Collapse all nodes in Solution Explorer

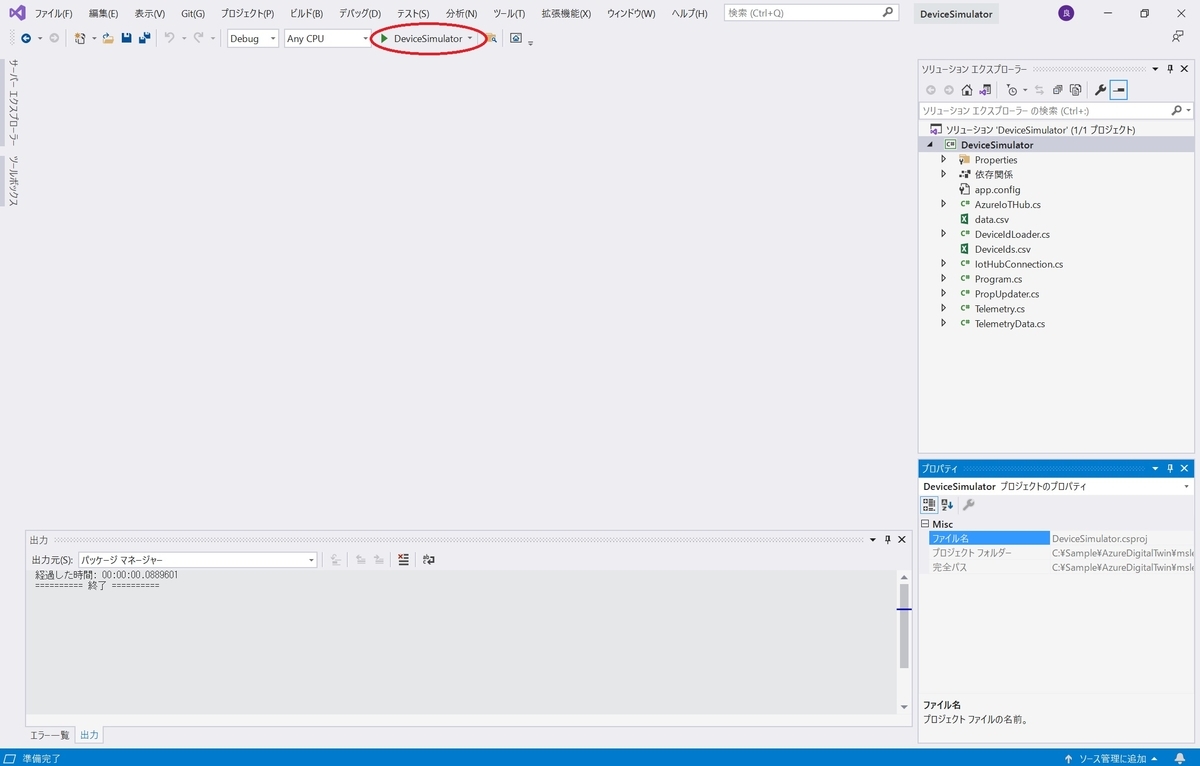1058,90
